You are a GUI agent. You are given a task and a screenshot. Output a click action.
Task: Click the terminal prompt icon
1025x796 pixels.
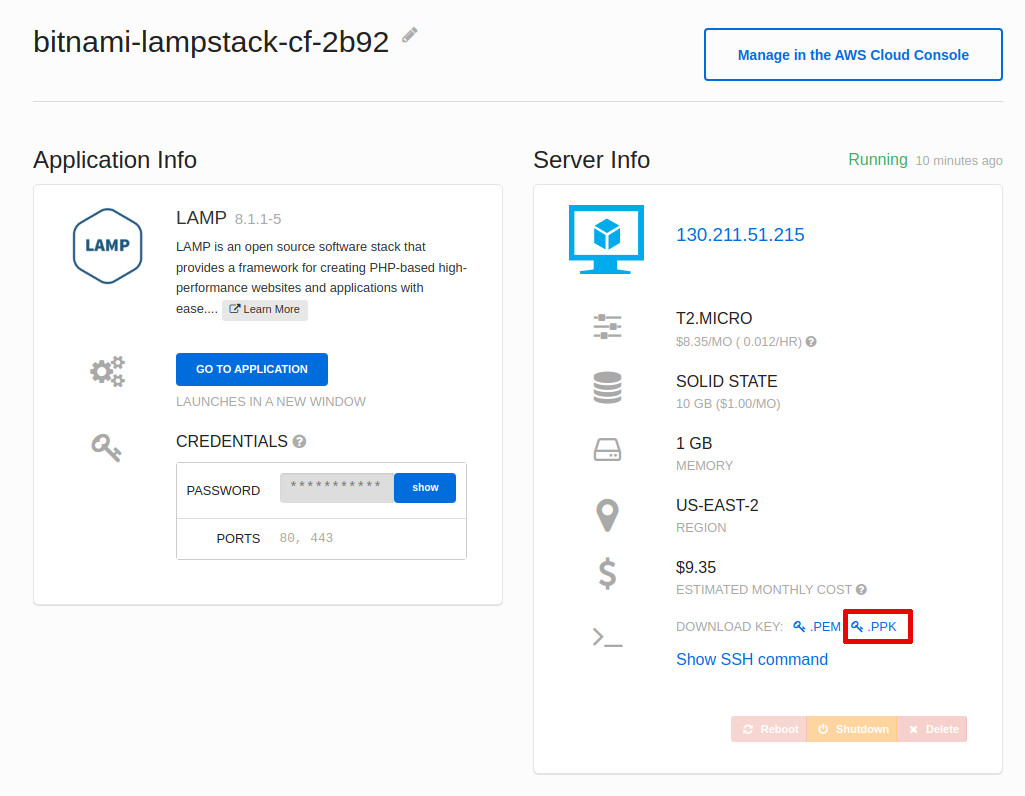click(607, 637)
